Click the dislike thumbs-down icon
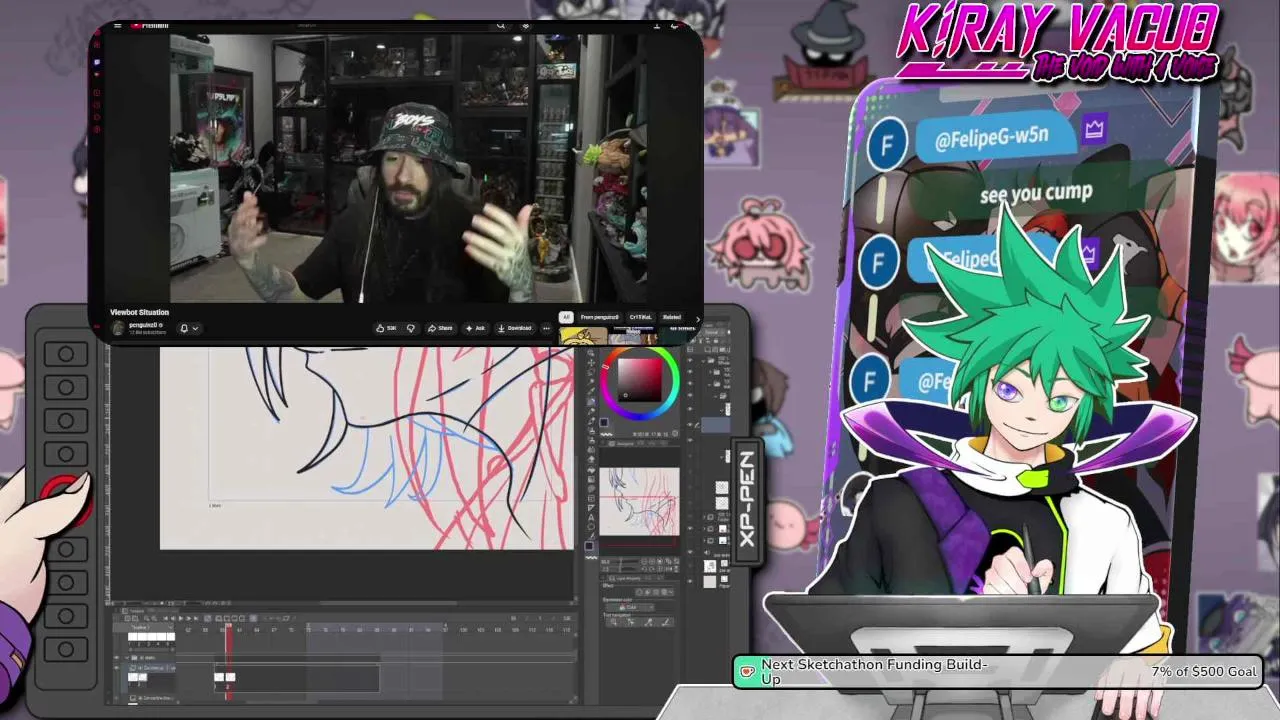This screenshot has height=720, width=1280. tap(411, 328)
